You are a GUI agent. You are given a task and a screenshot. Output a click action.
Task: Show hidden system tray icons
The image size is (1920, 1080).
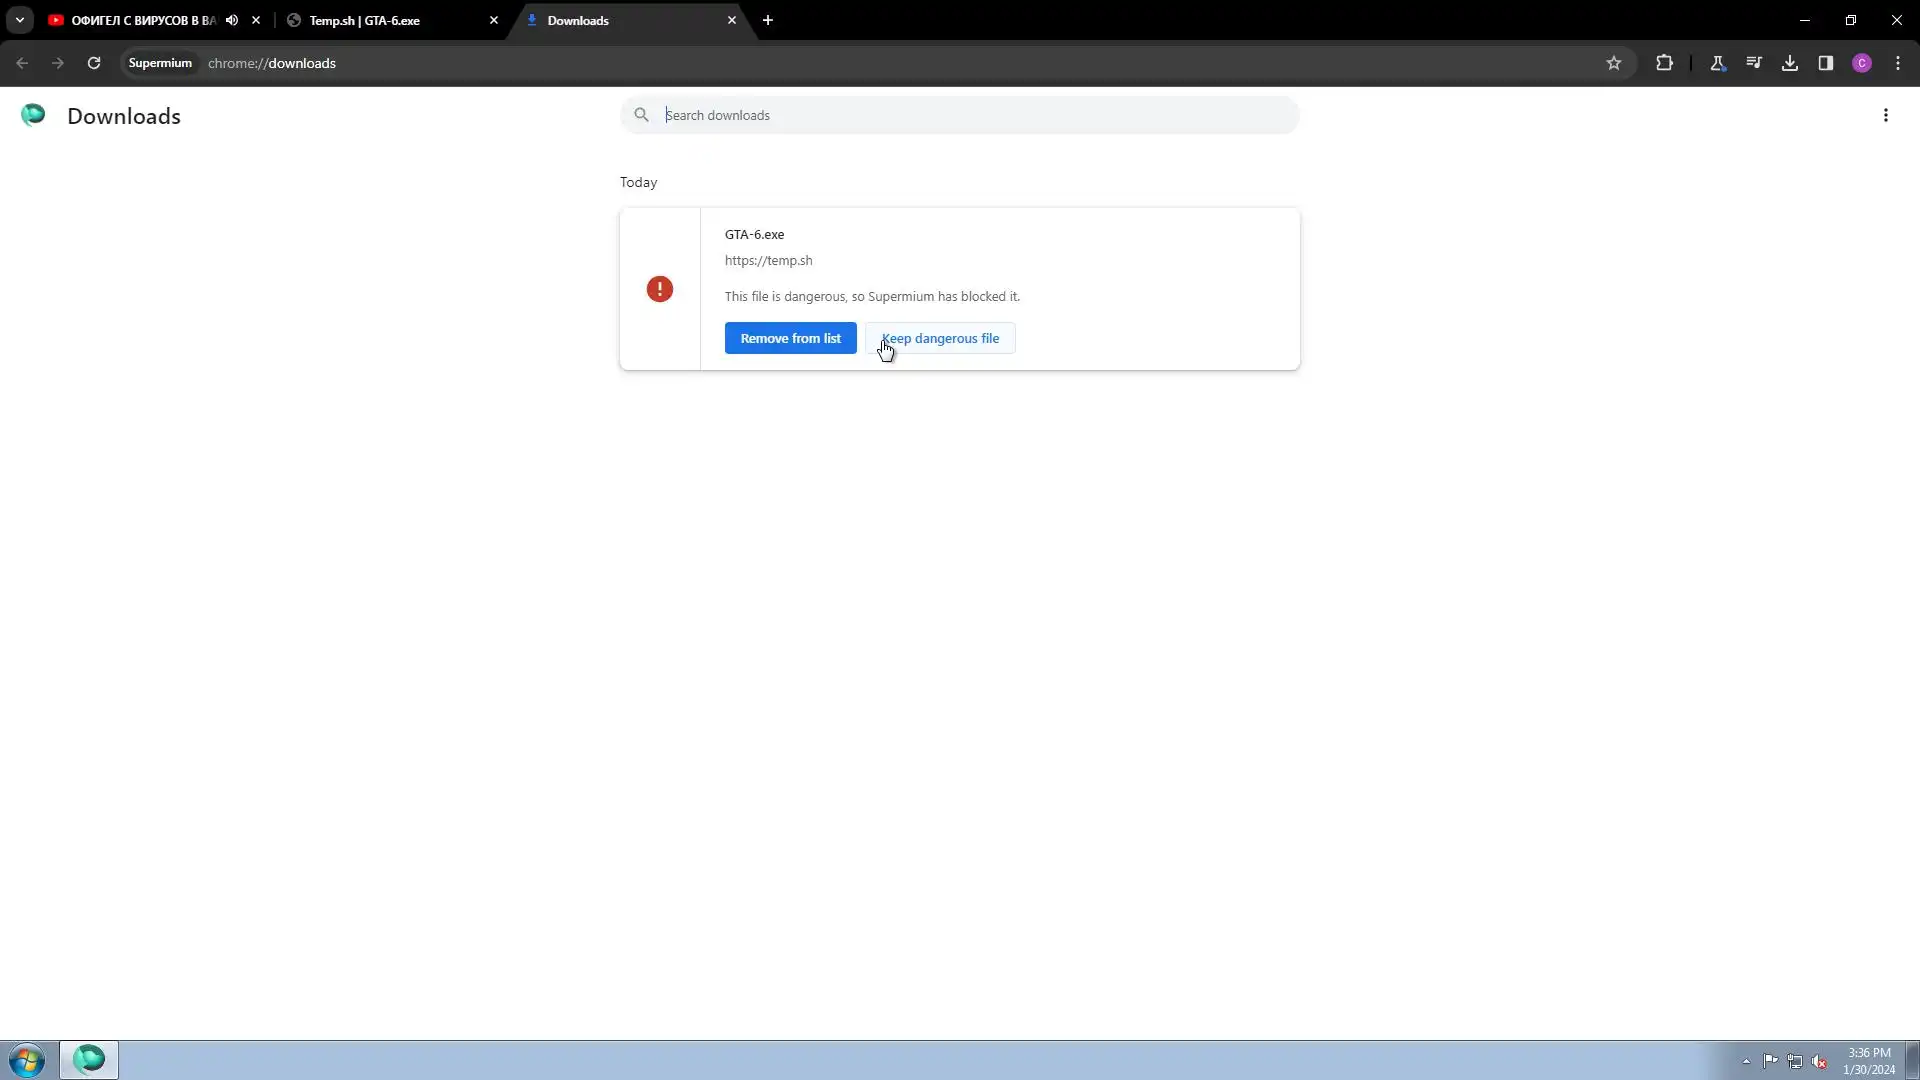pyautogui.click(x=1746, y=1061)
